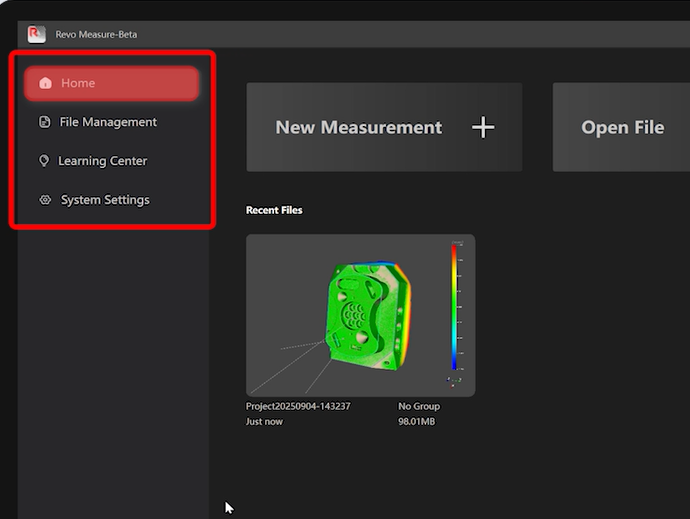
Task: Click the Home house icon
Action: coord(45,83)
